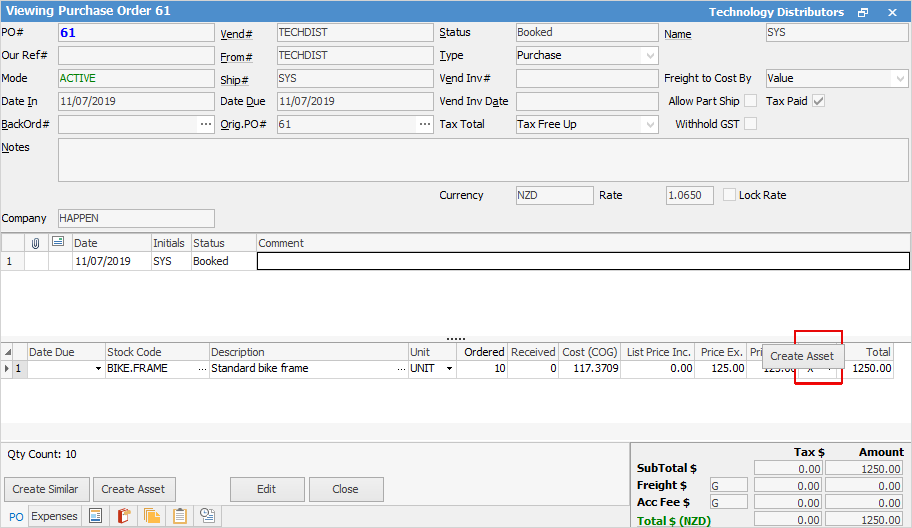
Task: Open the red book tab icon
Action: pyautogui.click(x=124, y=516)
